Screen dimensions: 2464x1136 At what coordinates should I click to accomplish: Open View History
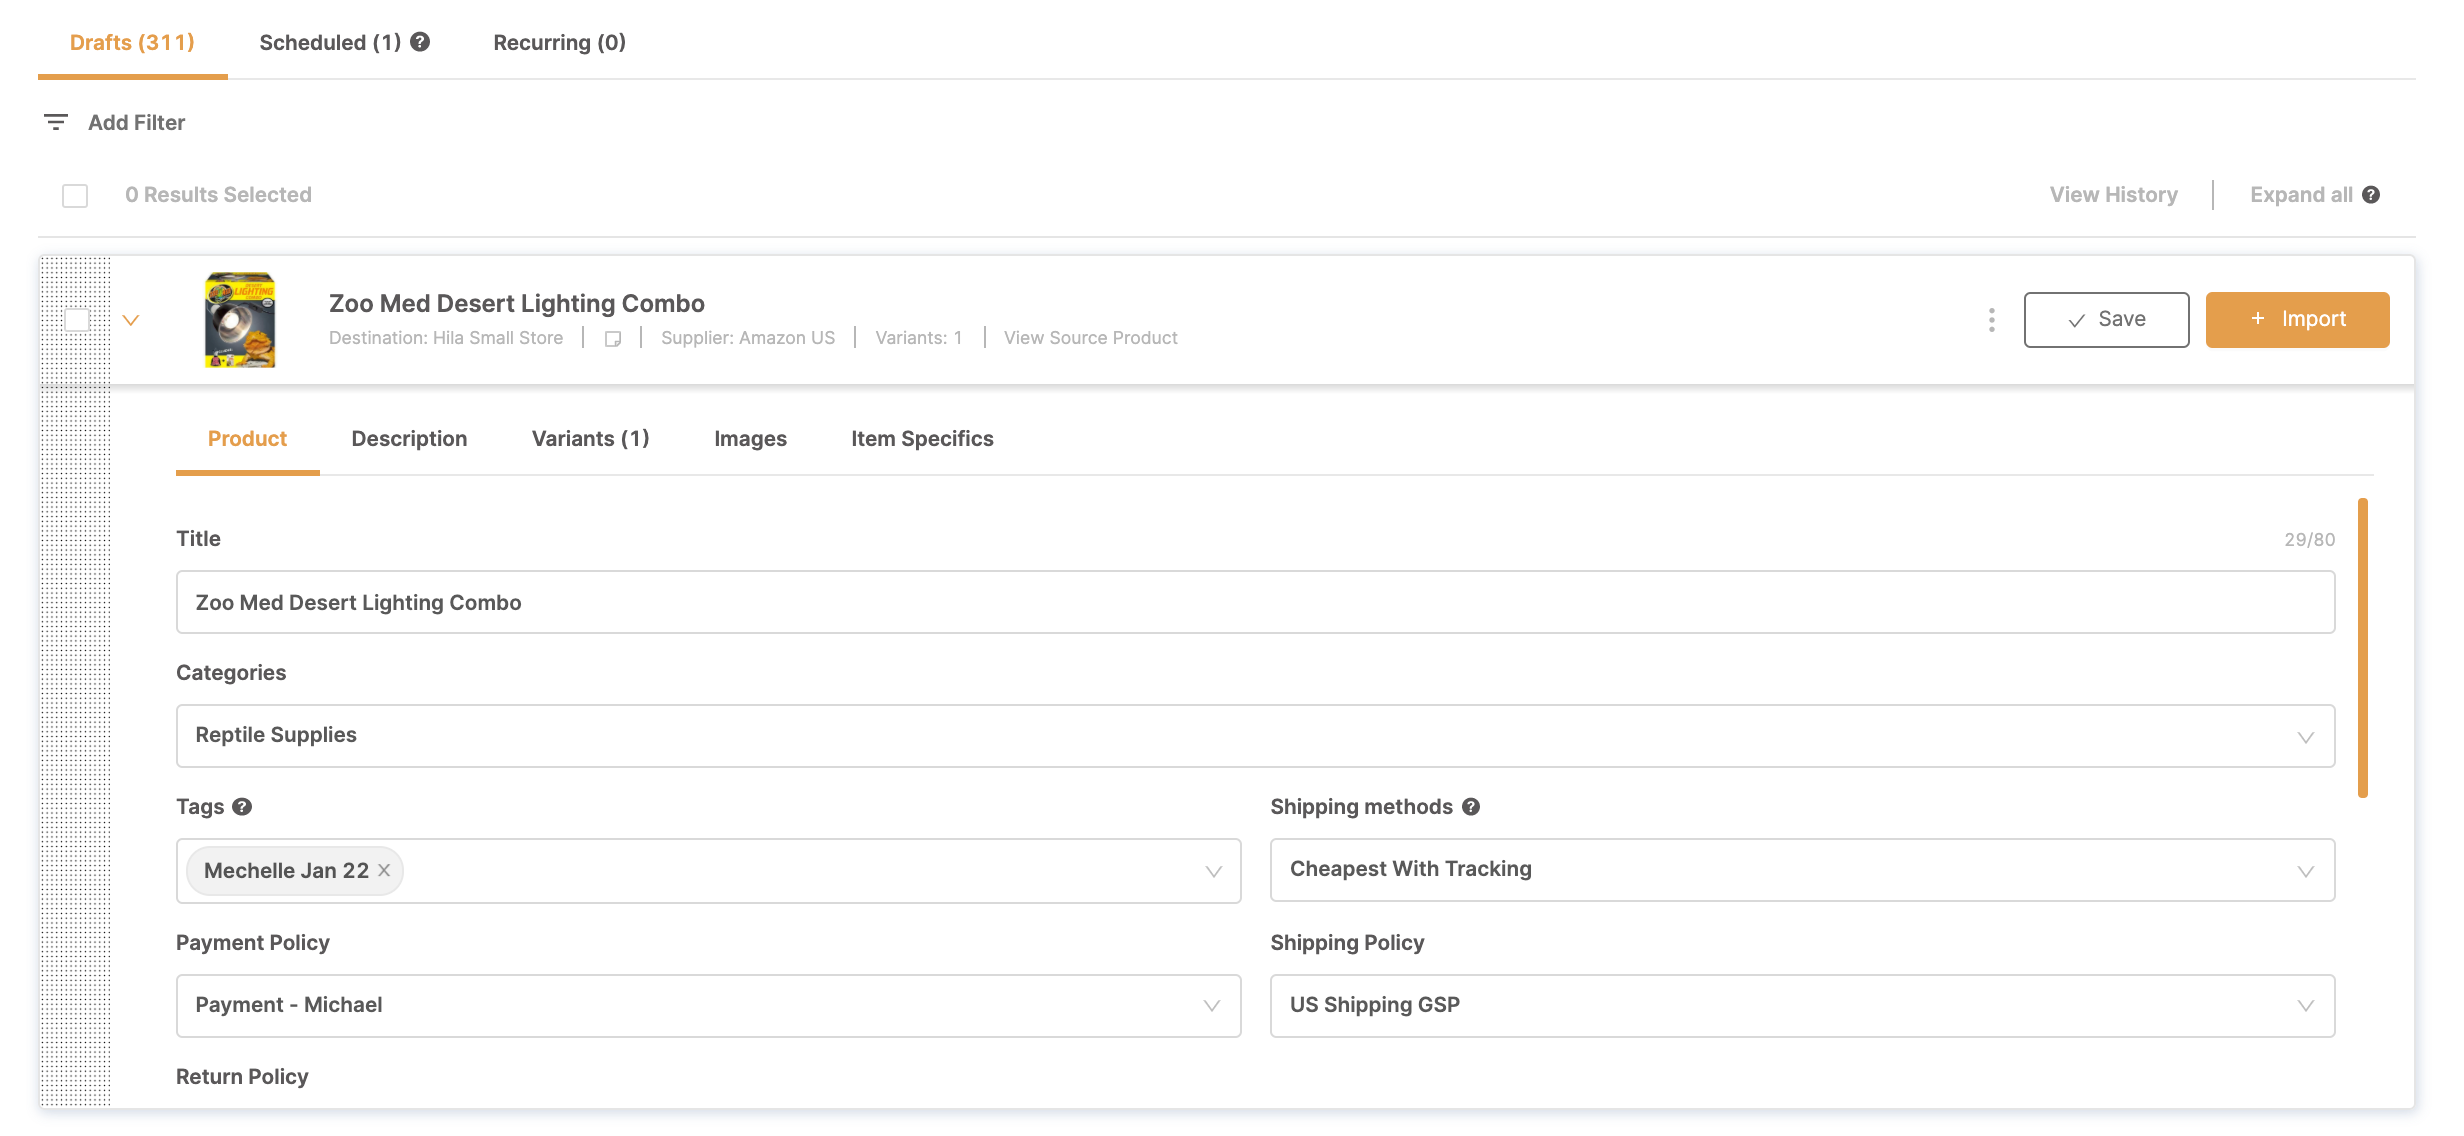(2113, 195)
